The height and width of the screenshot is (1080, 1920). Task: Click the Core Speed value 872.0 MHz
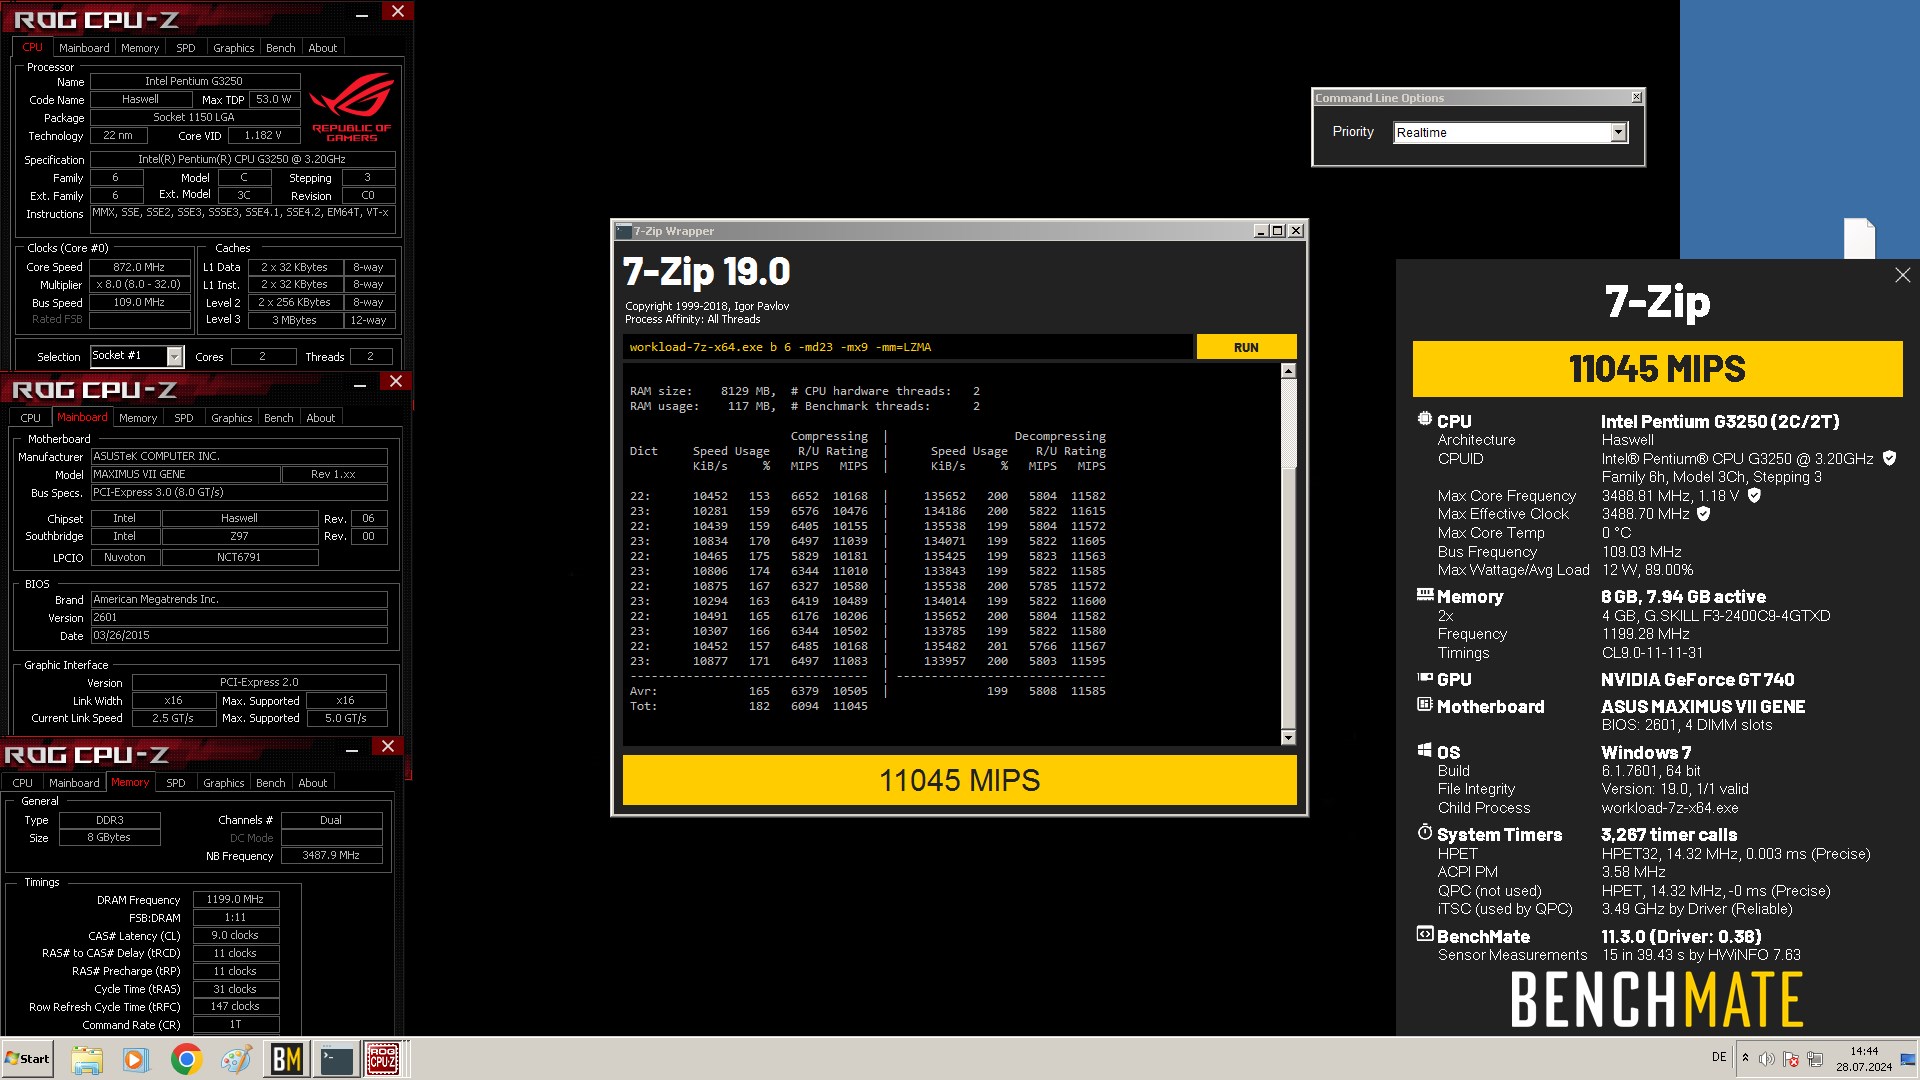pos(139,267)
